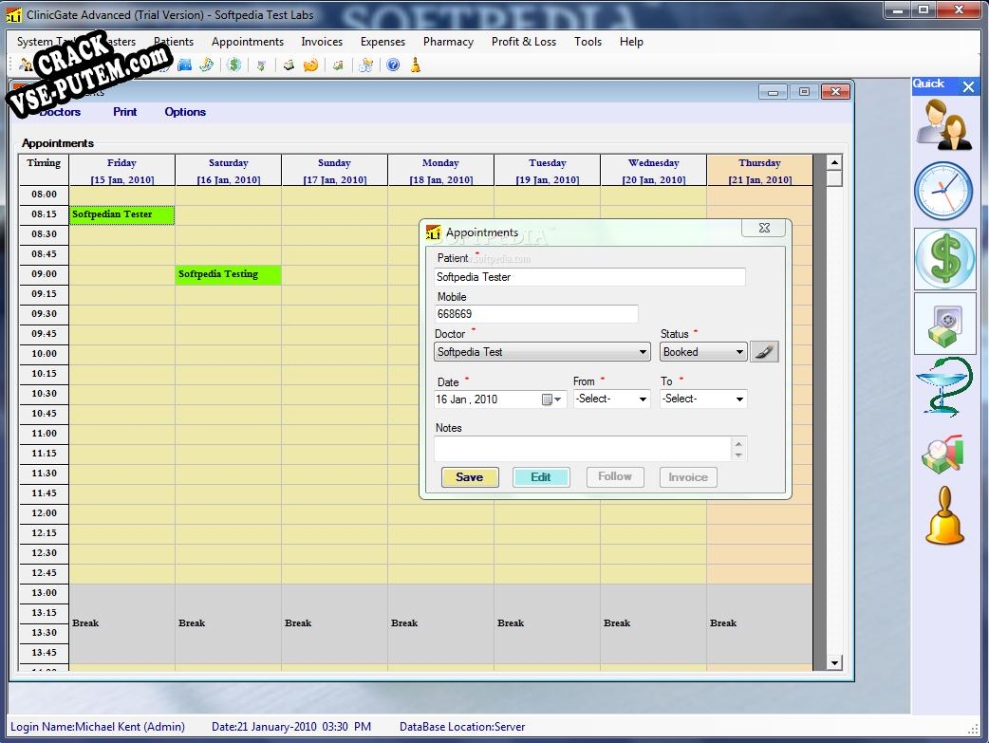Open the blue folder toolbar icon
This screenshot has width=989, height=743.
click(x=184, y=65)
